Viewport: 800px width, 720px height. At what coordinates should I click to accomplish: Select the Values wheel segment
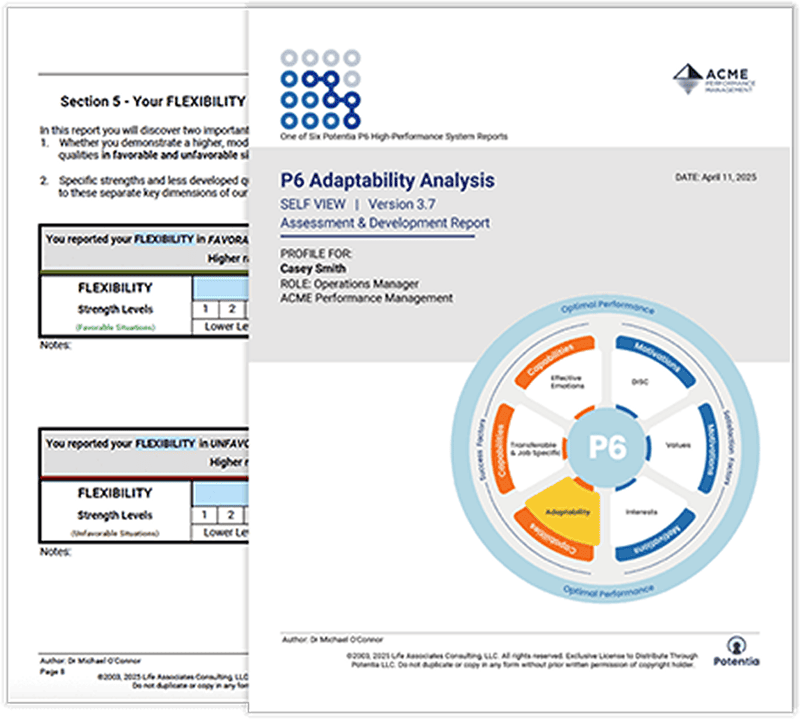(x=678, y=445)
